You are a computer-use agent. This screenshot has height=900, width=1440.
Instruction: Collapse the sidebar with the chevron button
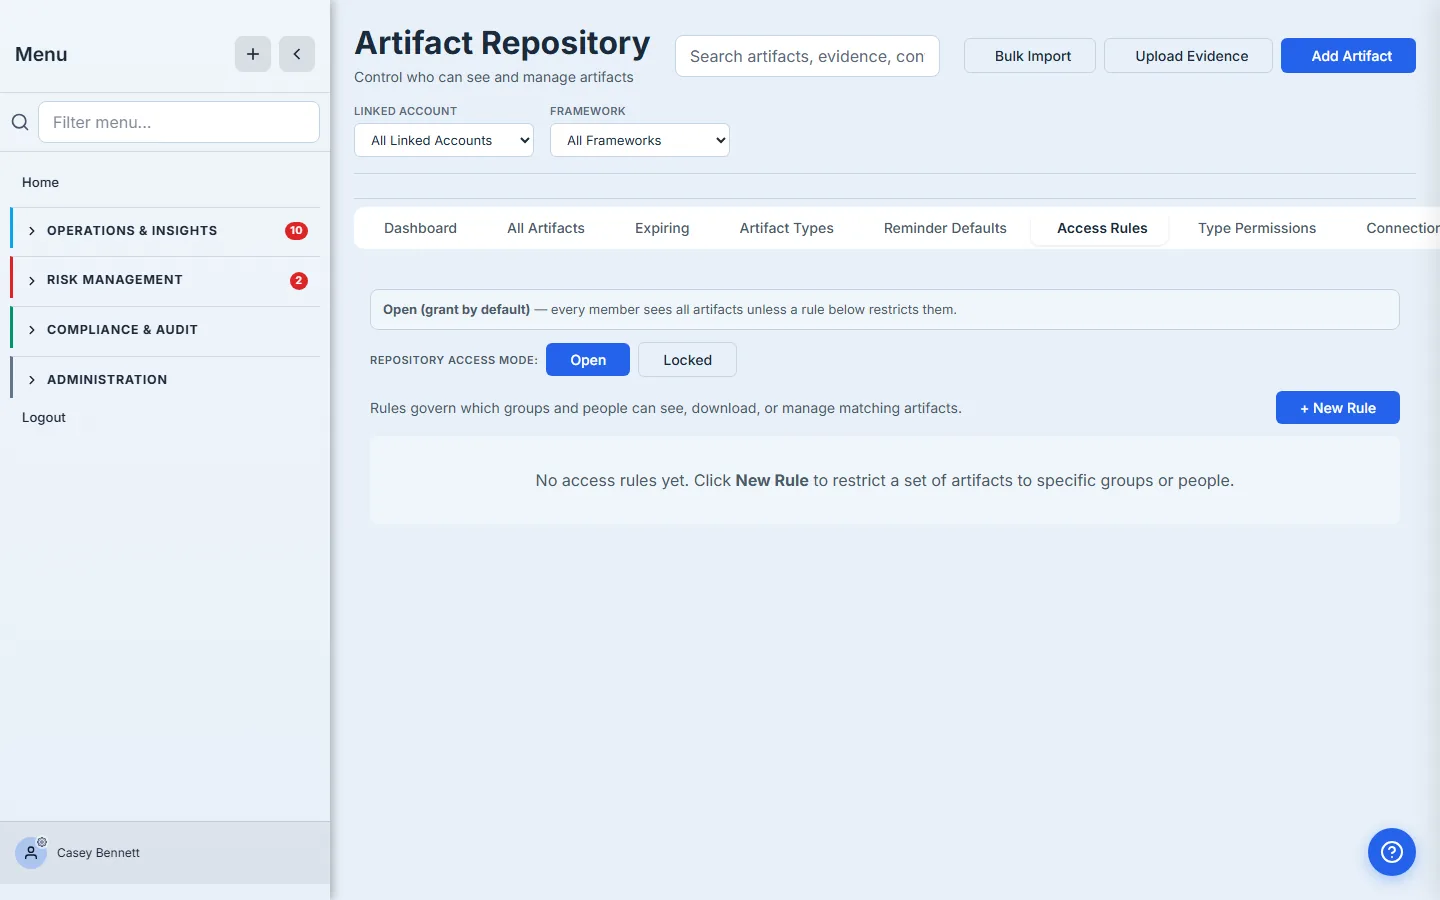pos(297,54)
